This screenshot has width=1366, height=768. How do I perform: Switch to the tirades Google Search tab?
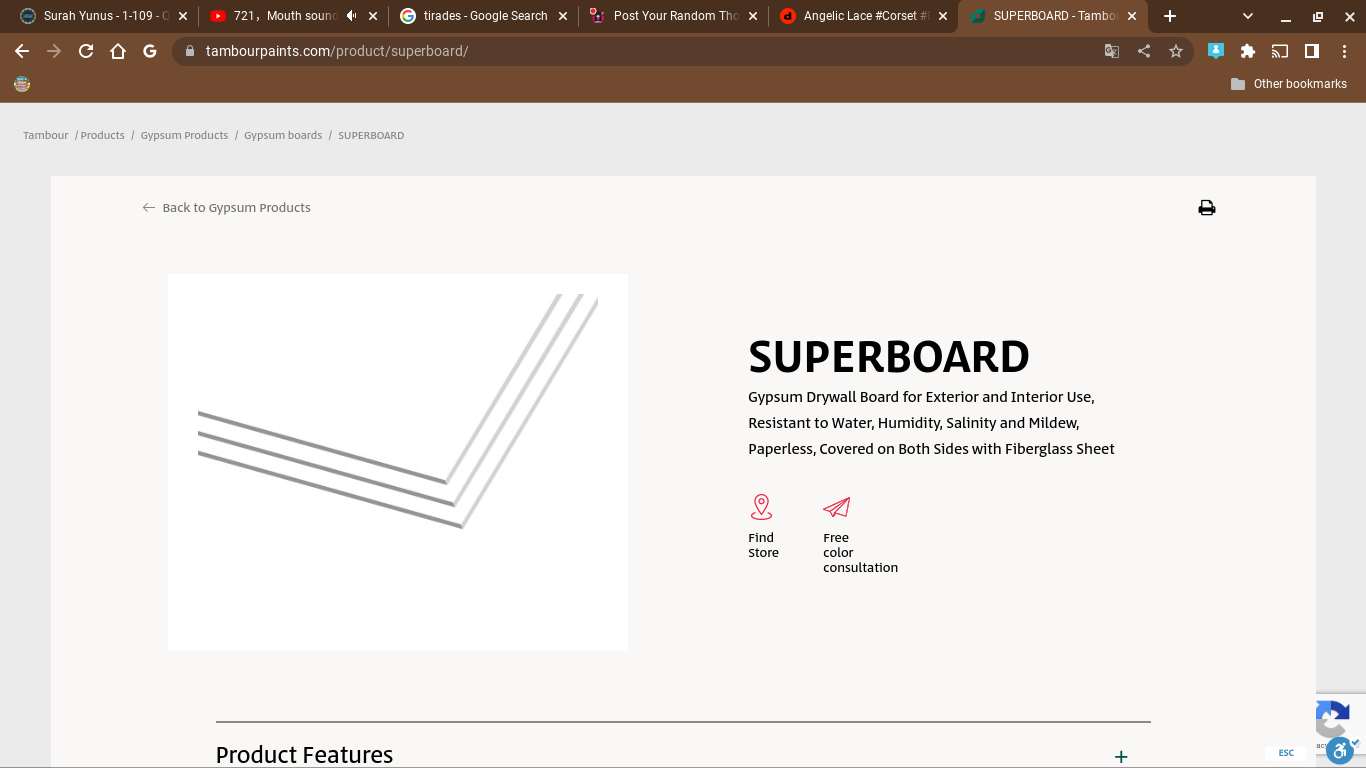click(485, 16)
